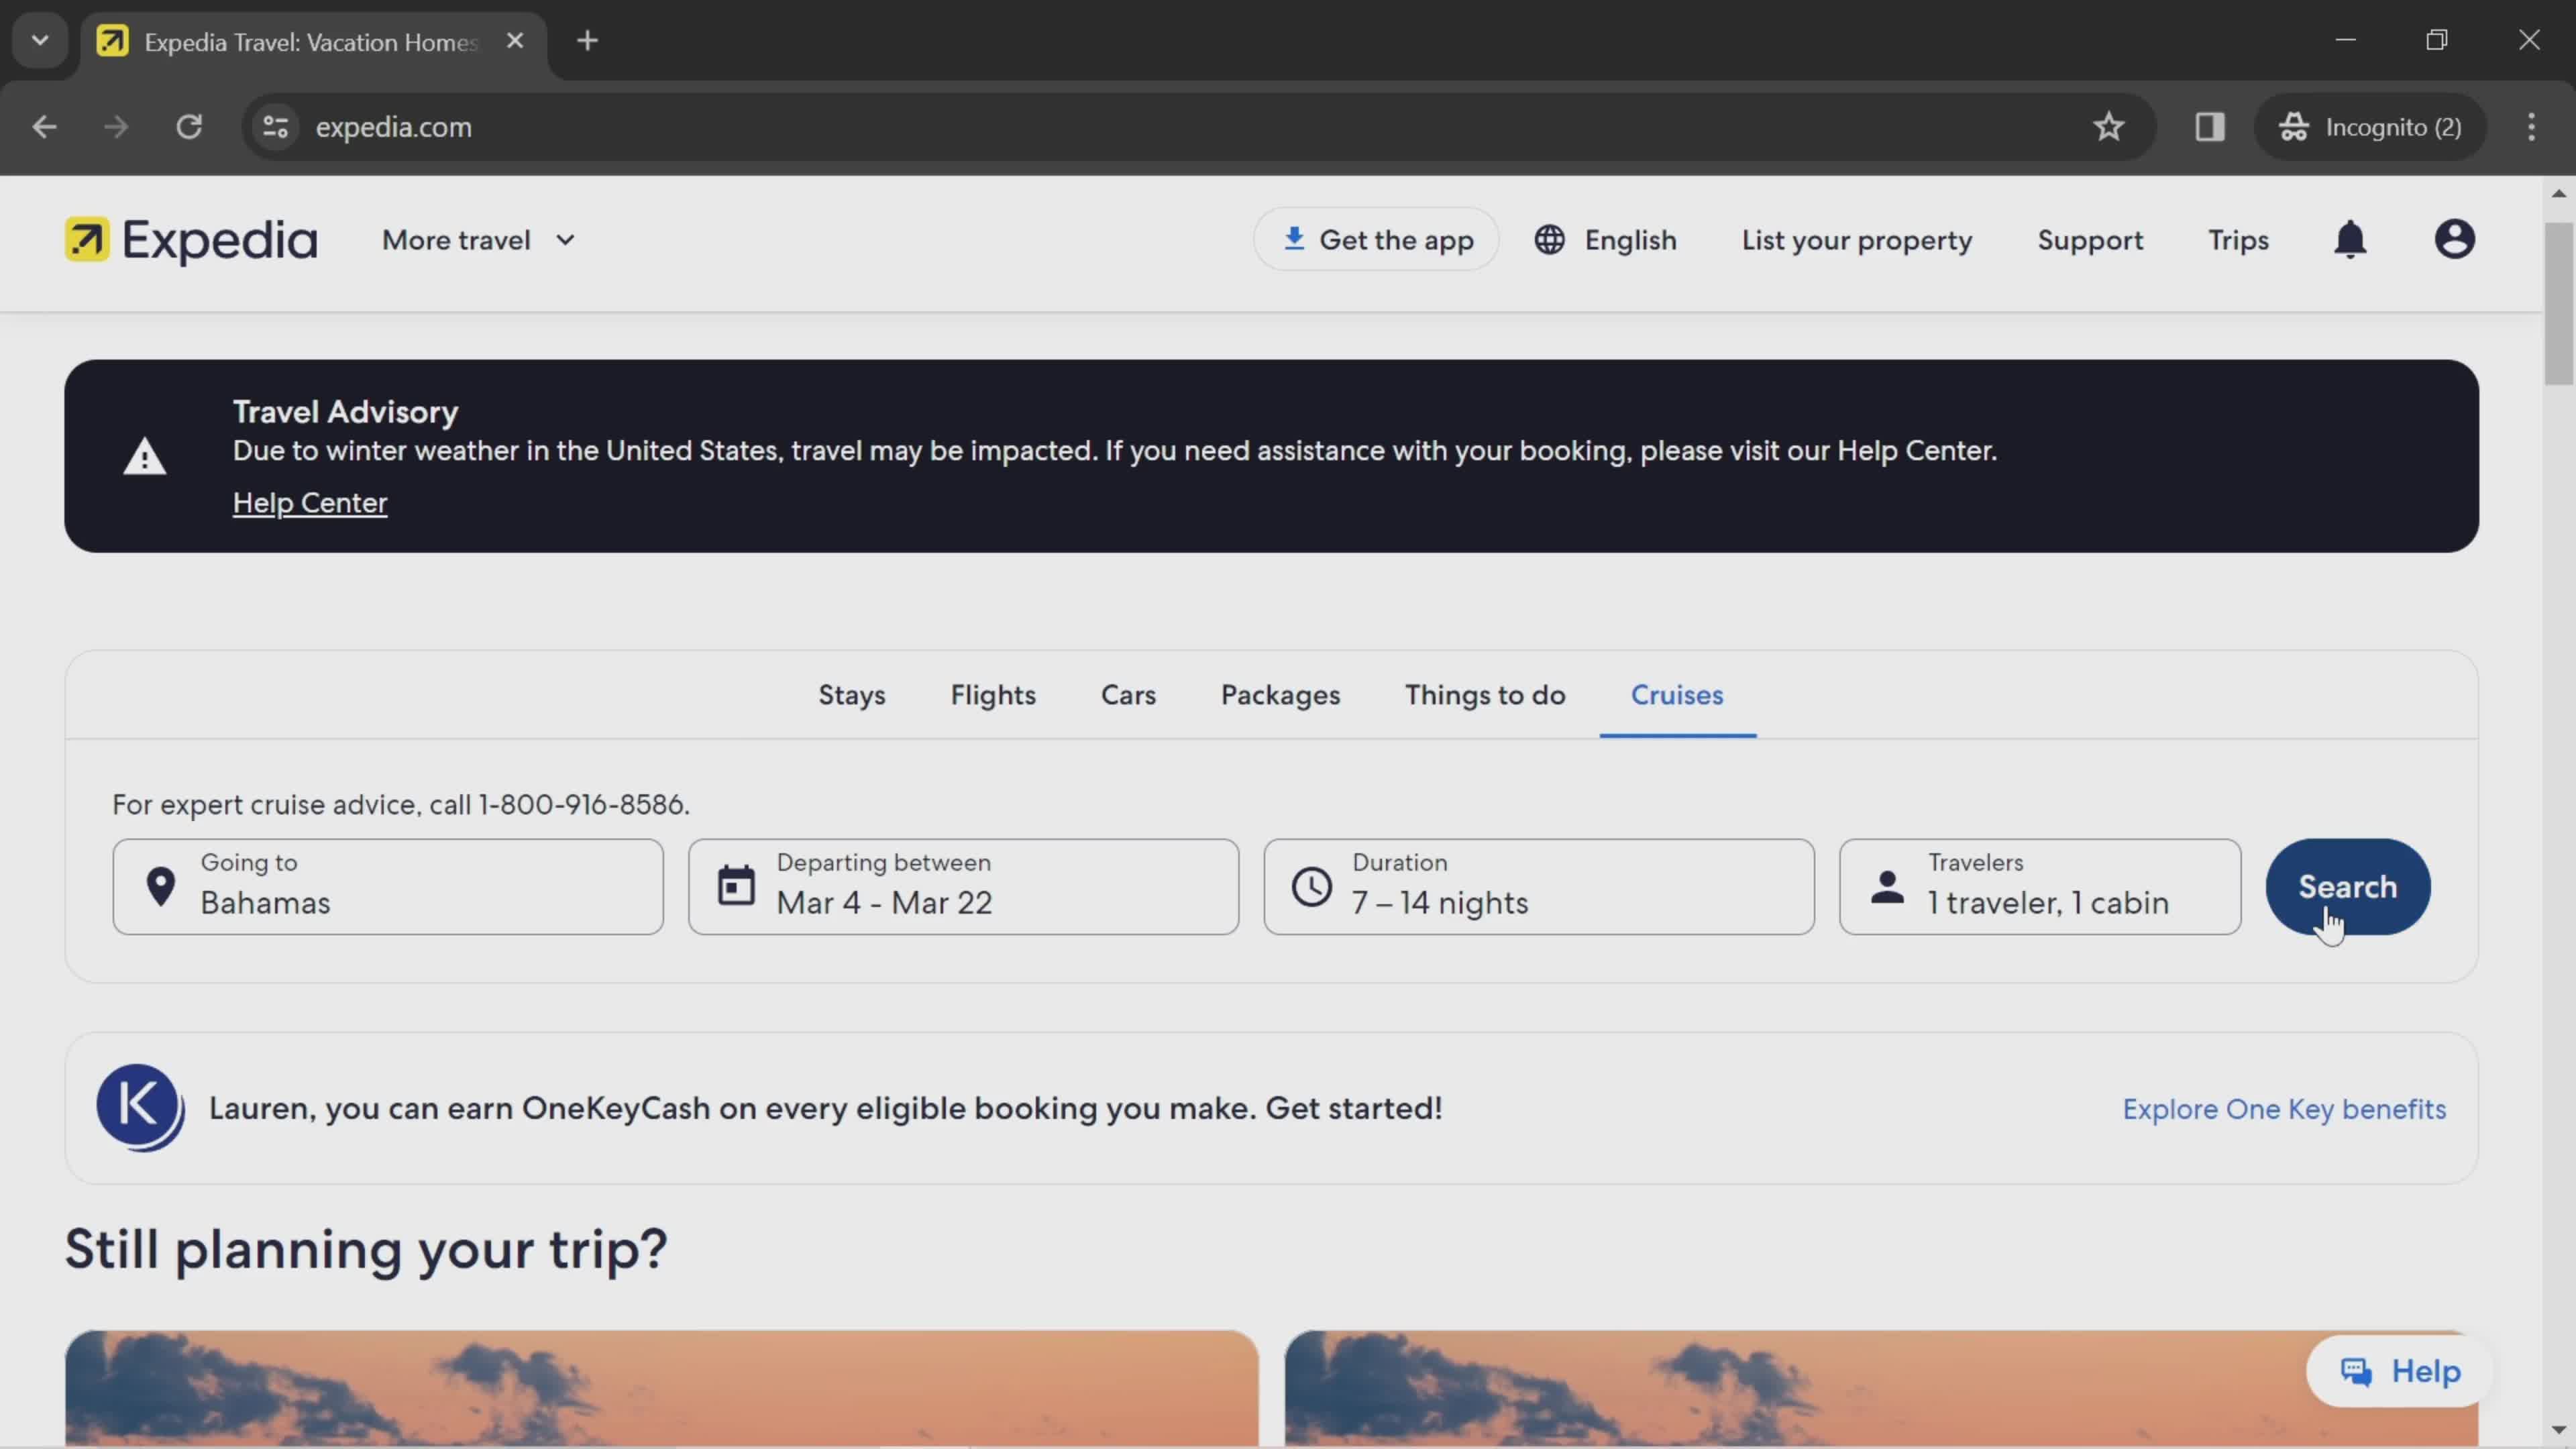Click List your property
This screenshot has width=2576, height=1449.
(x=1857, y=240)
